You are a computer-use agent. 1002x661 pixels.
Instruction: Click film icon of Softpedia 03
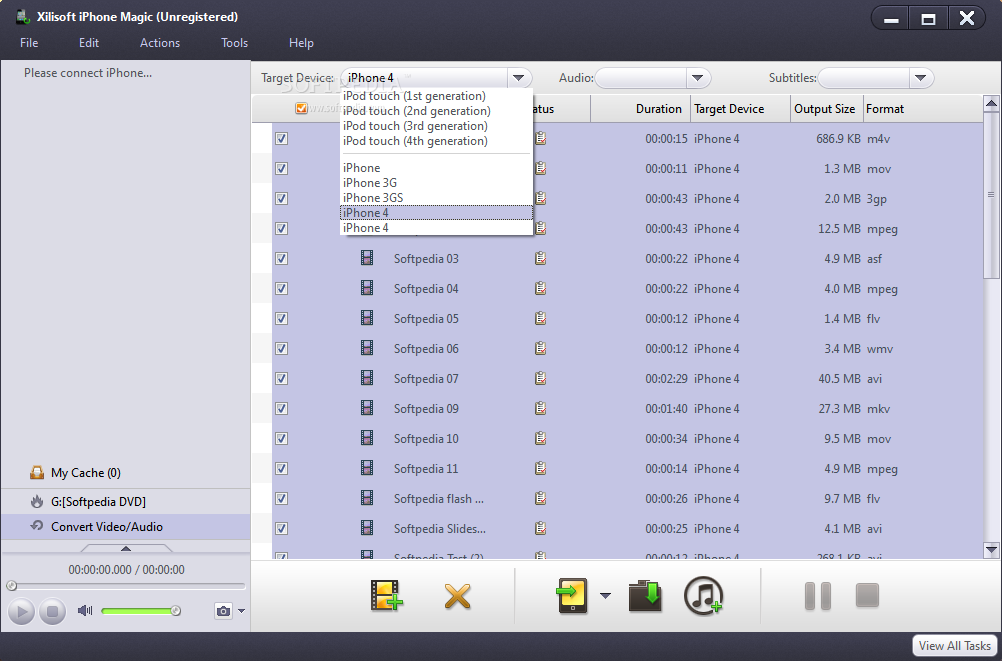pyautogui.click(x=367, y=258)
